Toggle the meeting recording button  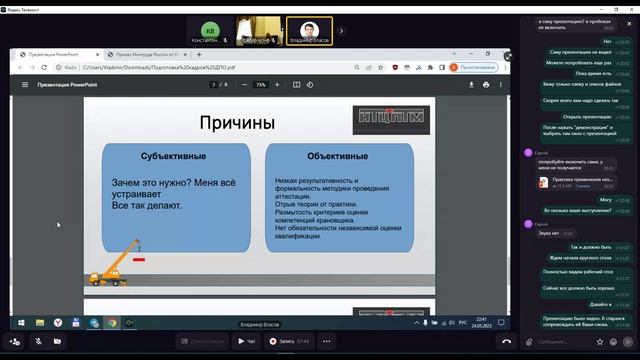(289, 341)
